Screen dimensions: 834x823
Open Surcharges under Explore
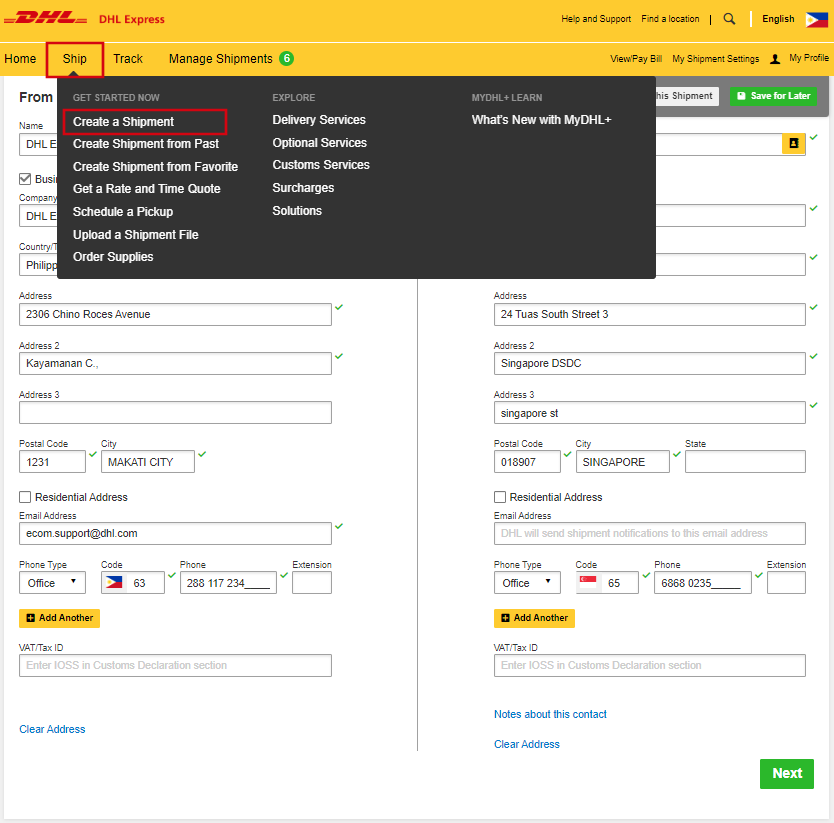[303, 188]
